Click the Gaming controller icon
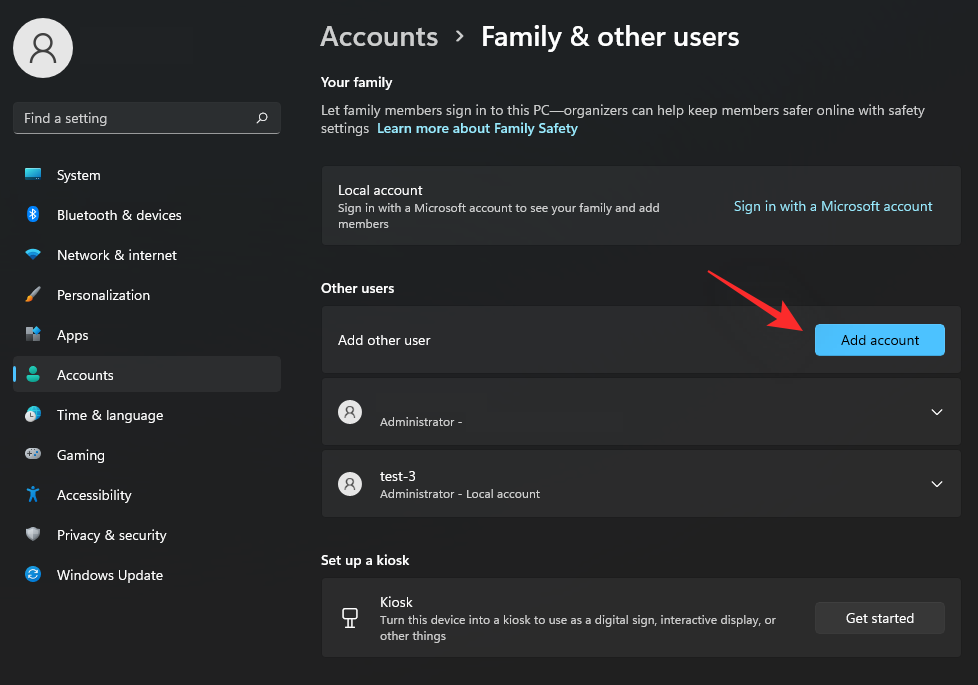The height and width of the screenshot is (685, 978). point(33,455)
